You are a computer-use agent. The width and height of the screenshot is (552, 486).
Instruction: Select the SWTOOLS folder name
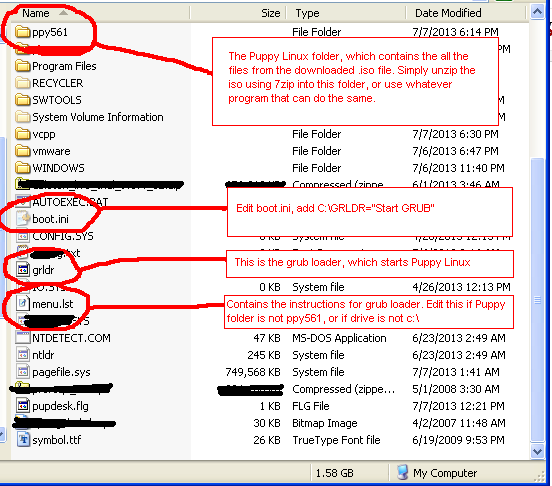(x=57, y=100)
